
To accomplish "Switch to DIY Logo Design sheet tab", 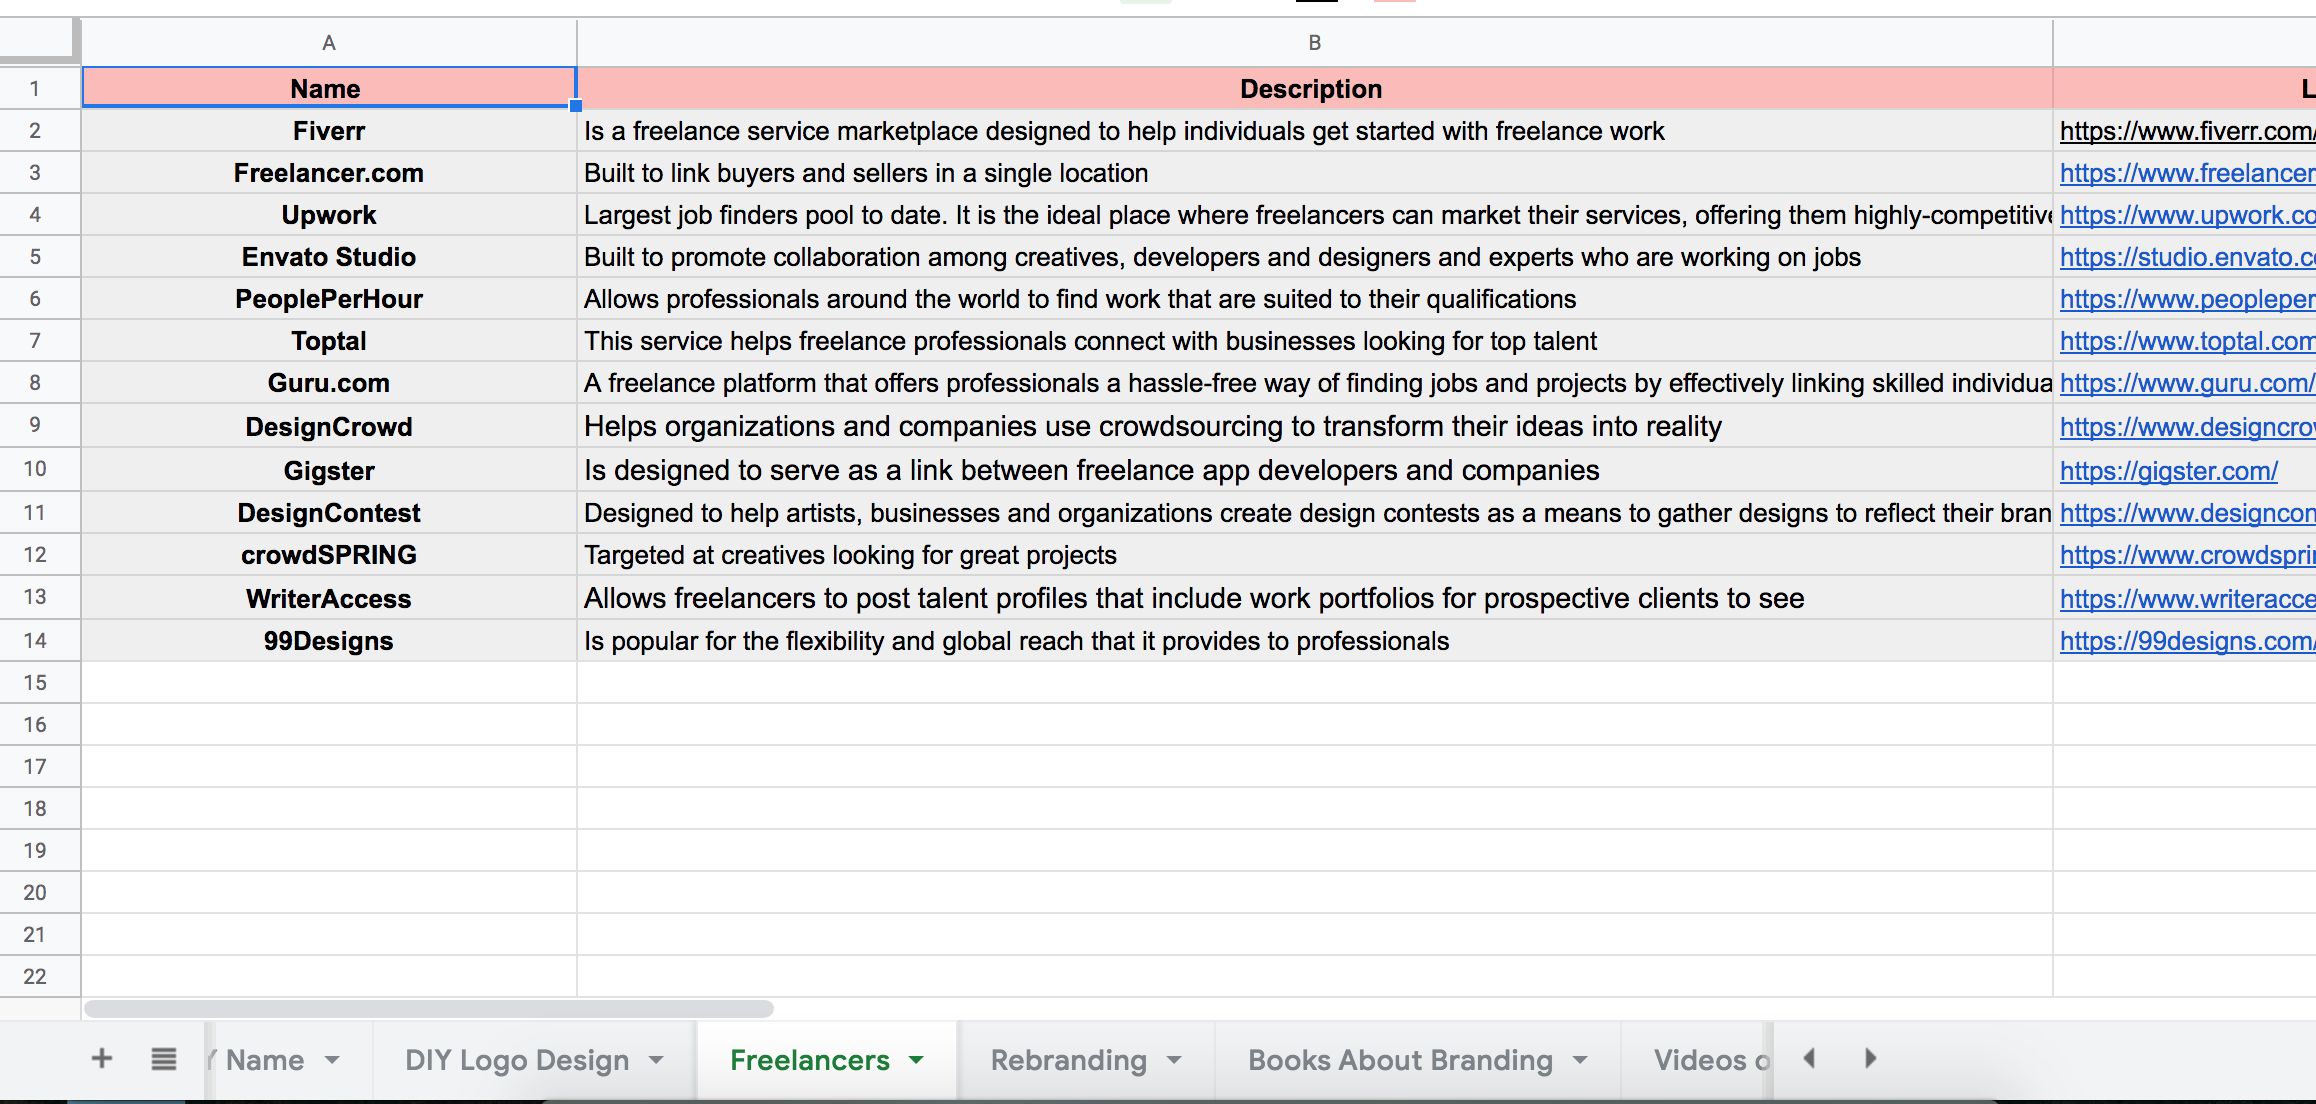I will click(x=517, y=1059).
